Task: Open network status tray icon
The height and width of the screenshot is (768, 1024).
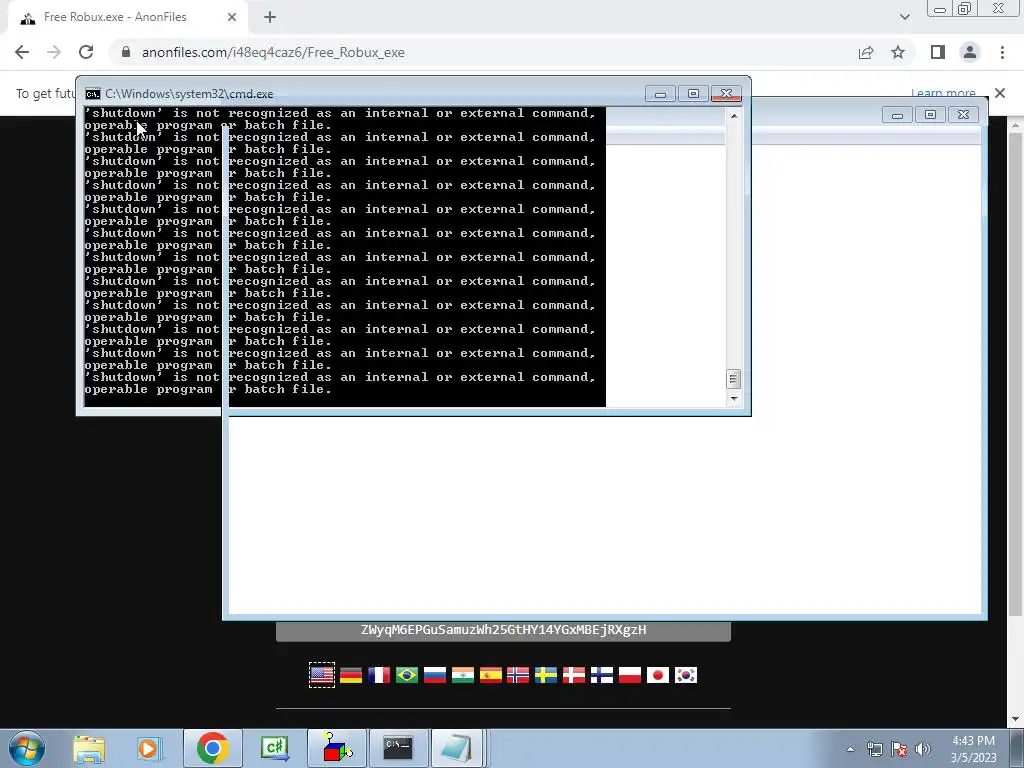Action: click(874, 749)
